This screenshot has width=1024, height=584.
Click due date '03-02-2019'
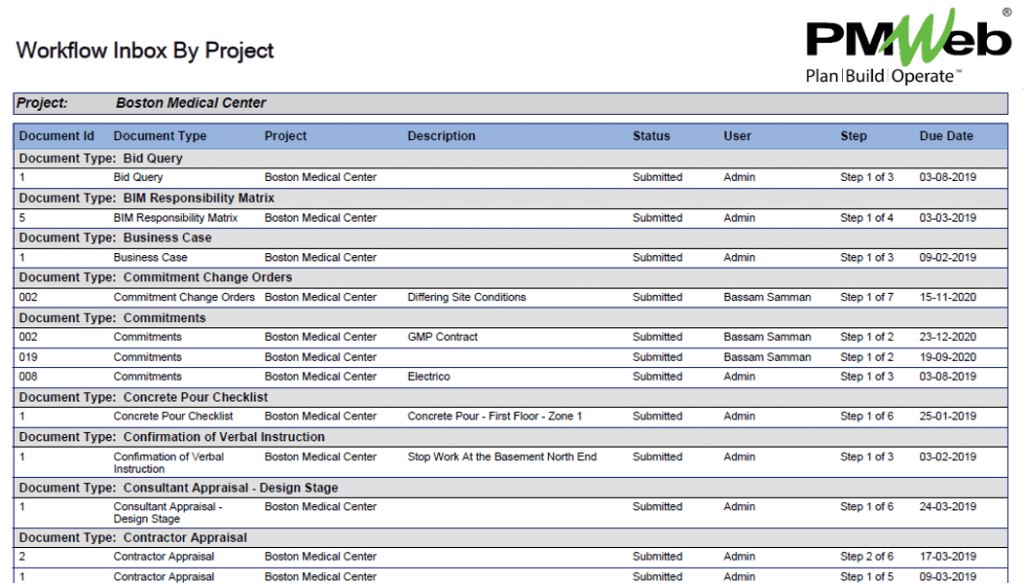point(948,457)
